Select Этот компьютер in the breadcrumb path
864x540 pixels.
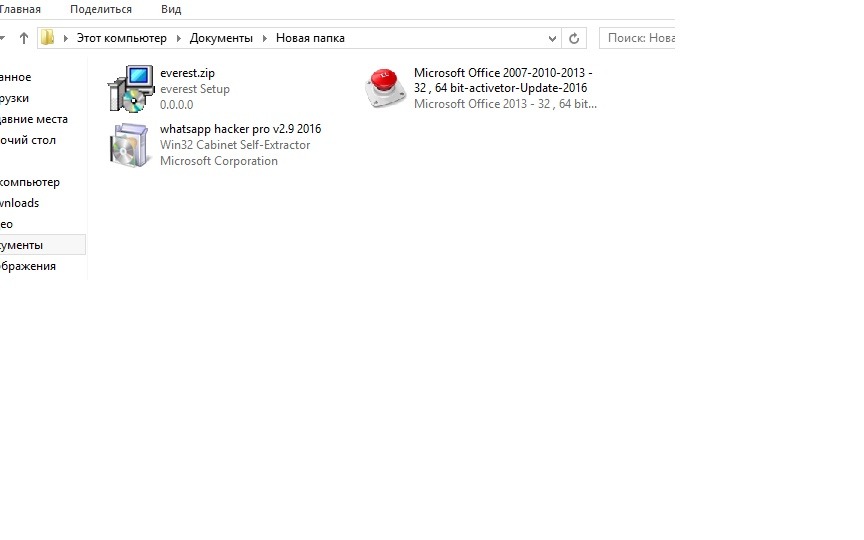pyautogui.click(x=121, y=38)
